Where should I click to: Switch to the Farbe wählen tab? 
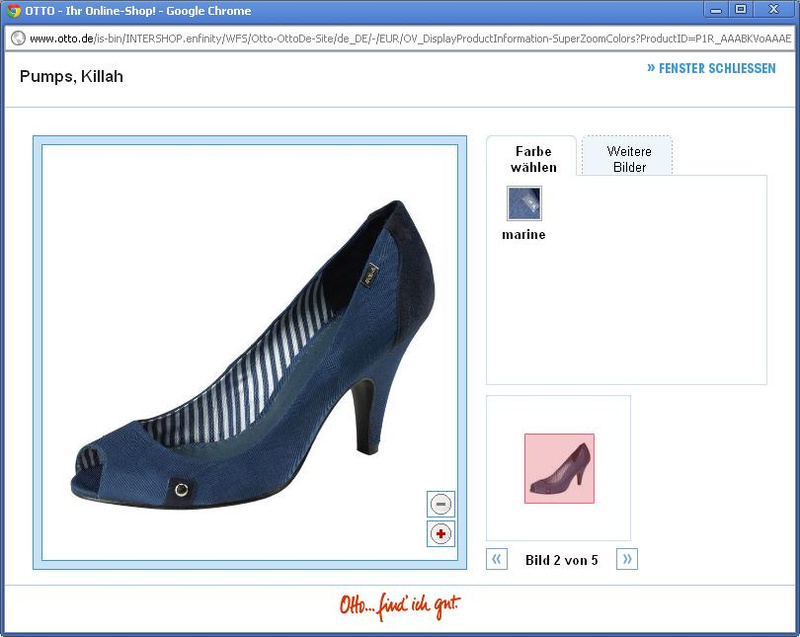[533, 159]
